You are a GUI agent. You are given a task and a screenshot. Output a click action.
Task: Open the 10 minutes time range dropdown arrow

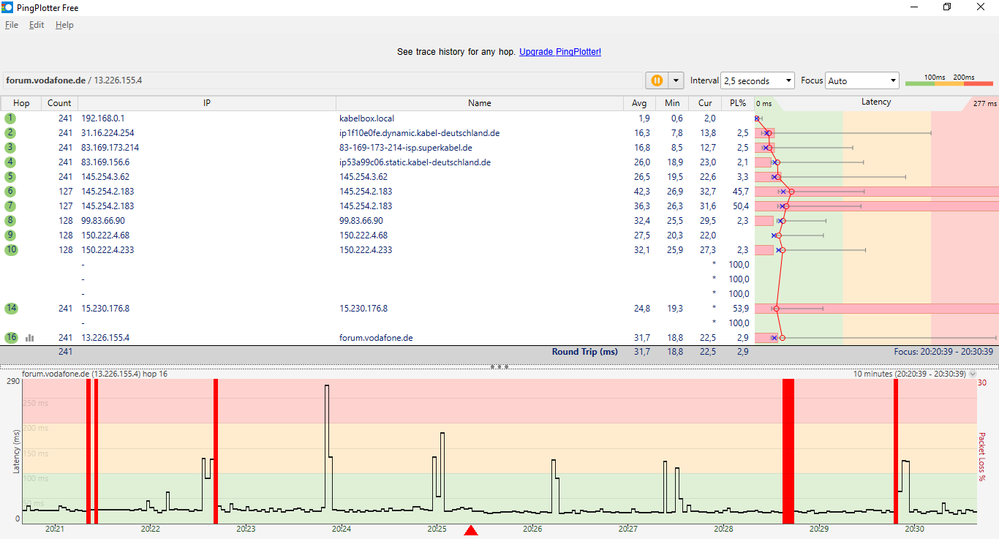(x=972, y=374)
